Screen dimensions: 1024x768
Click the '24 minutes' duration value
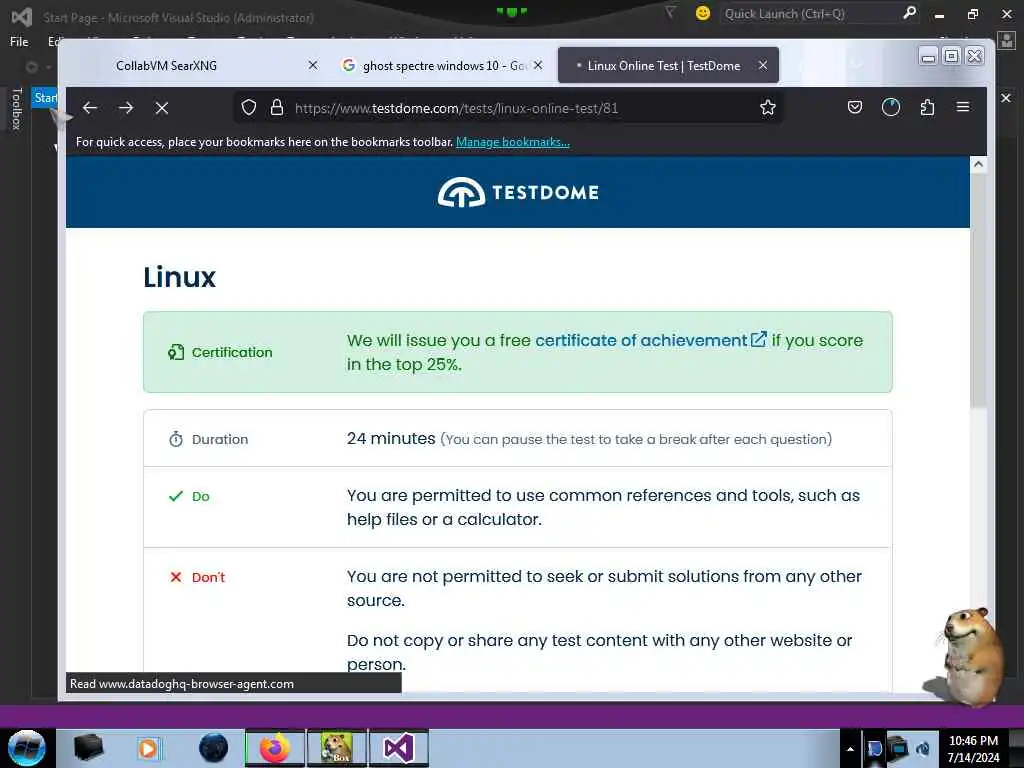coord(391,438)
